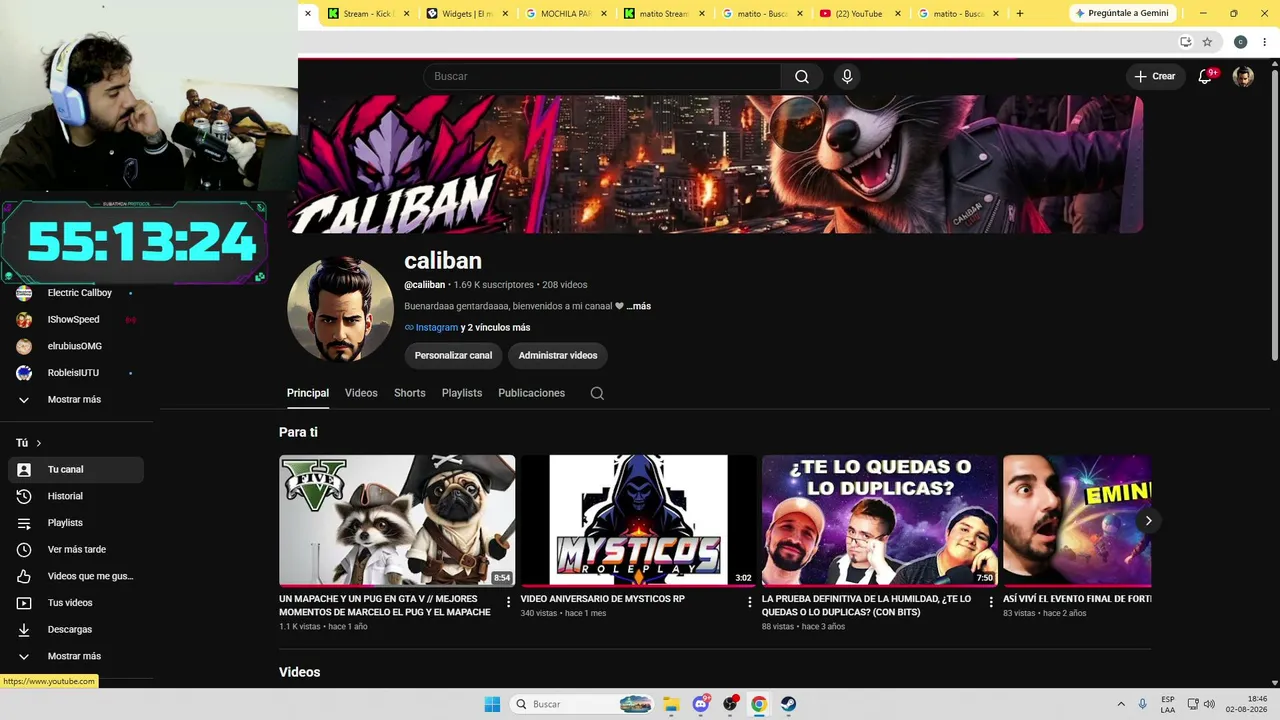The height and width of the screenshot is (720, 1280).
Task: Open the ESP LAA language indicator
Action: click(x=1168, y=704)
